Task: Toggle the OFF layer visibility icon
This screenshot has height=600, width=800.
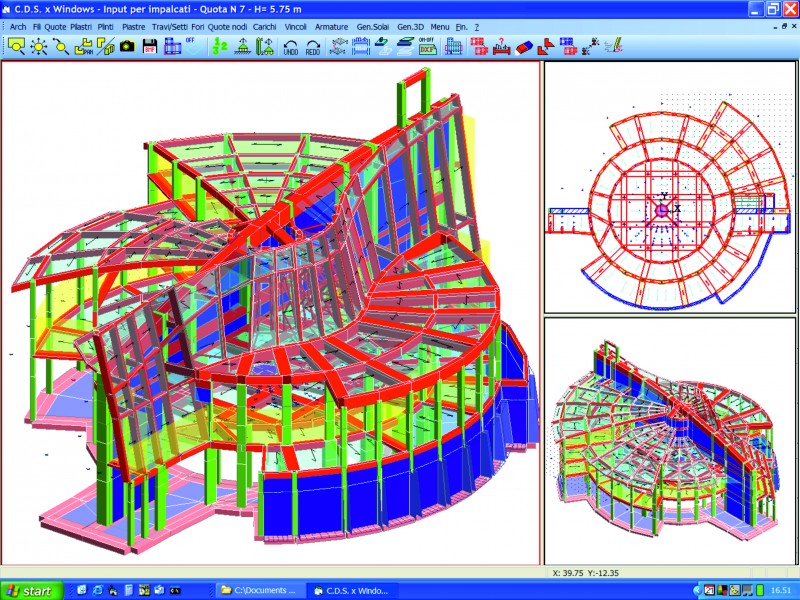Action: pyautogui.click(x=194, y=45)
